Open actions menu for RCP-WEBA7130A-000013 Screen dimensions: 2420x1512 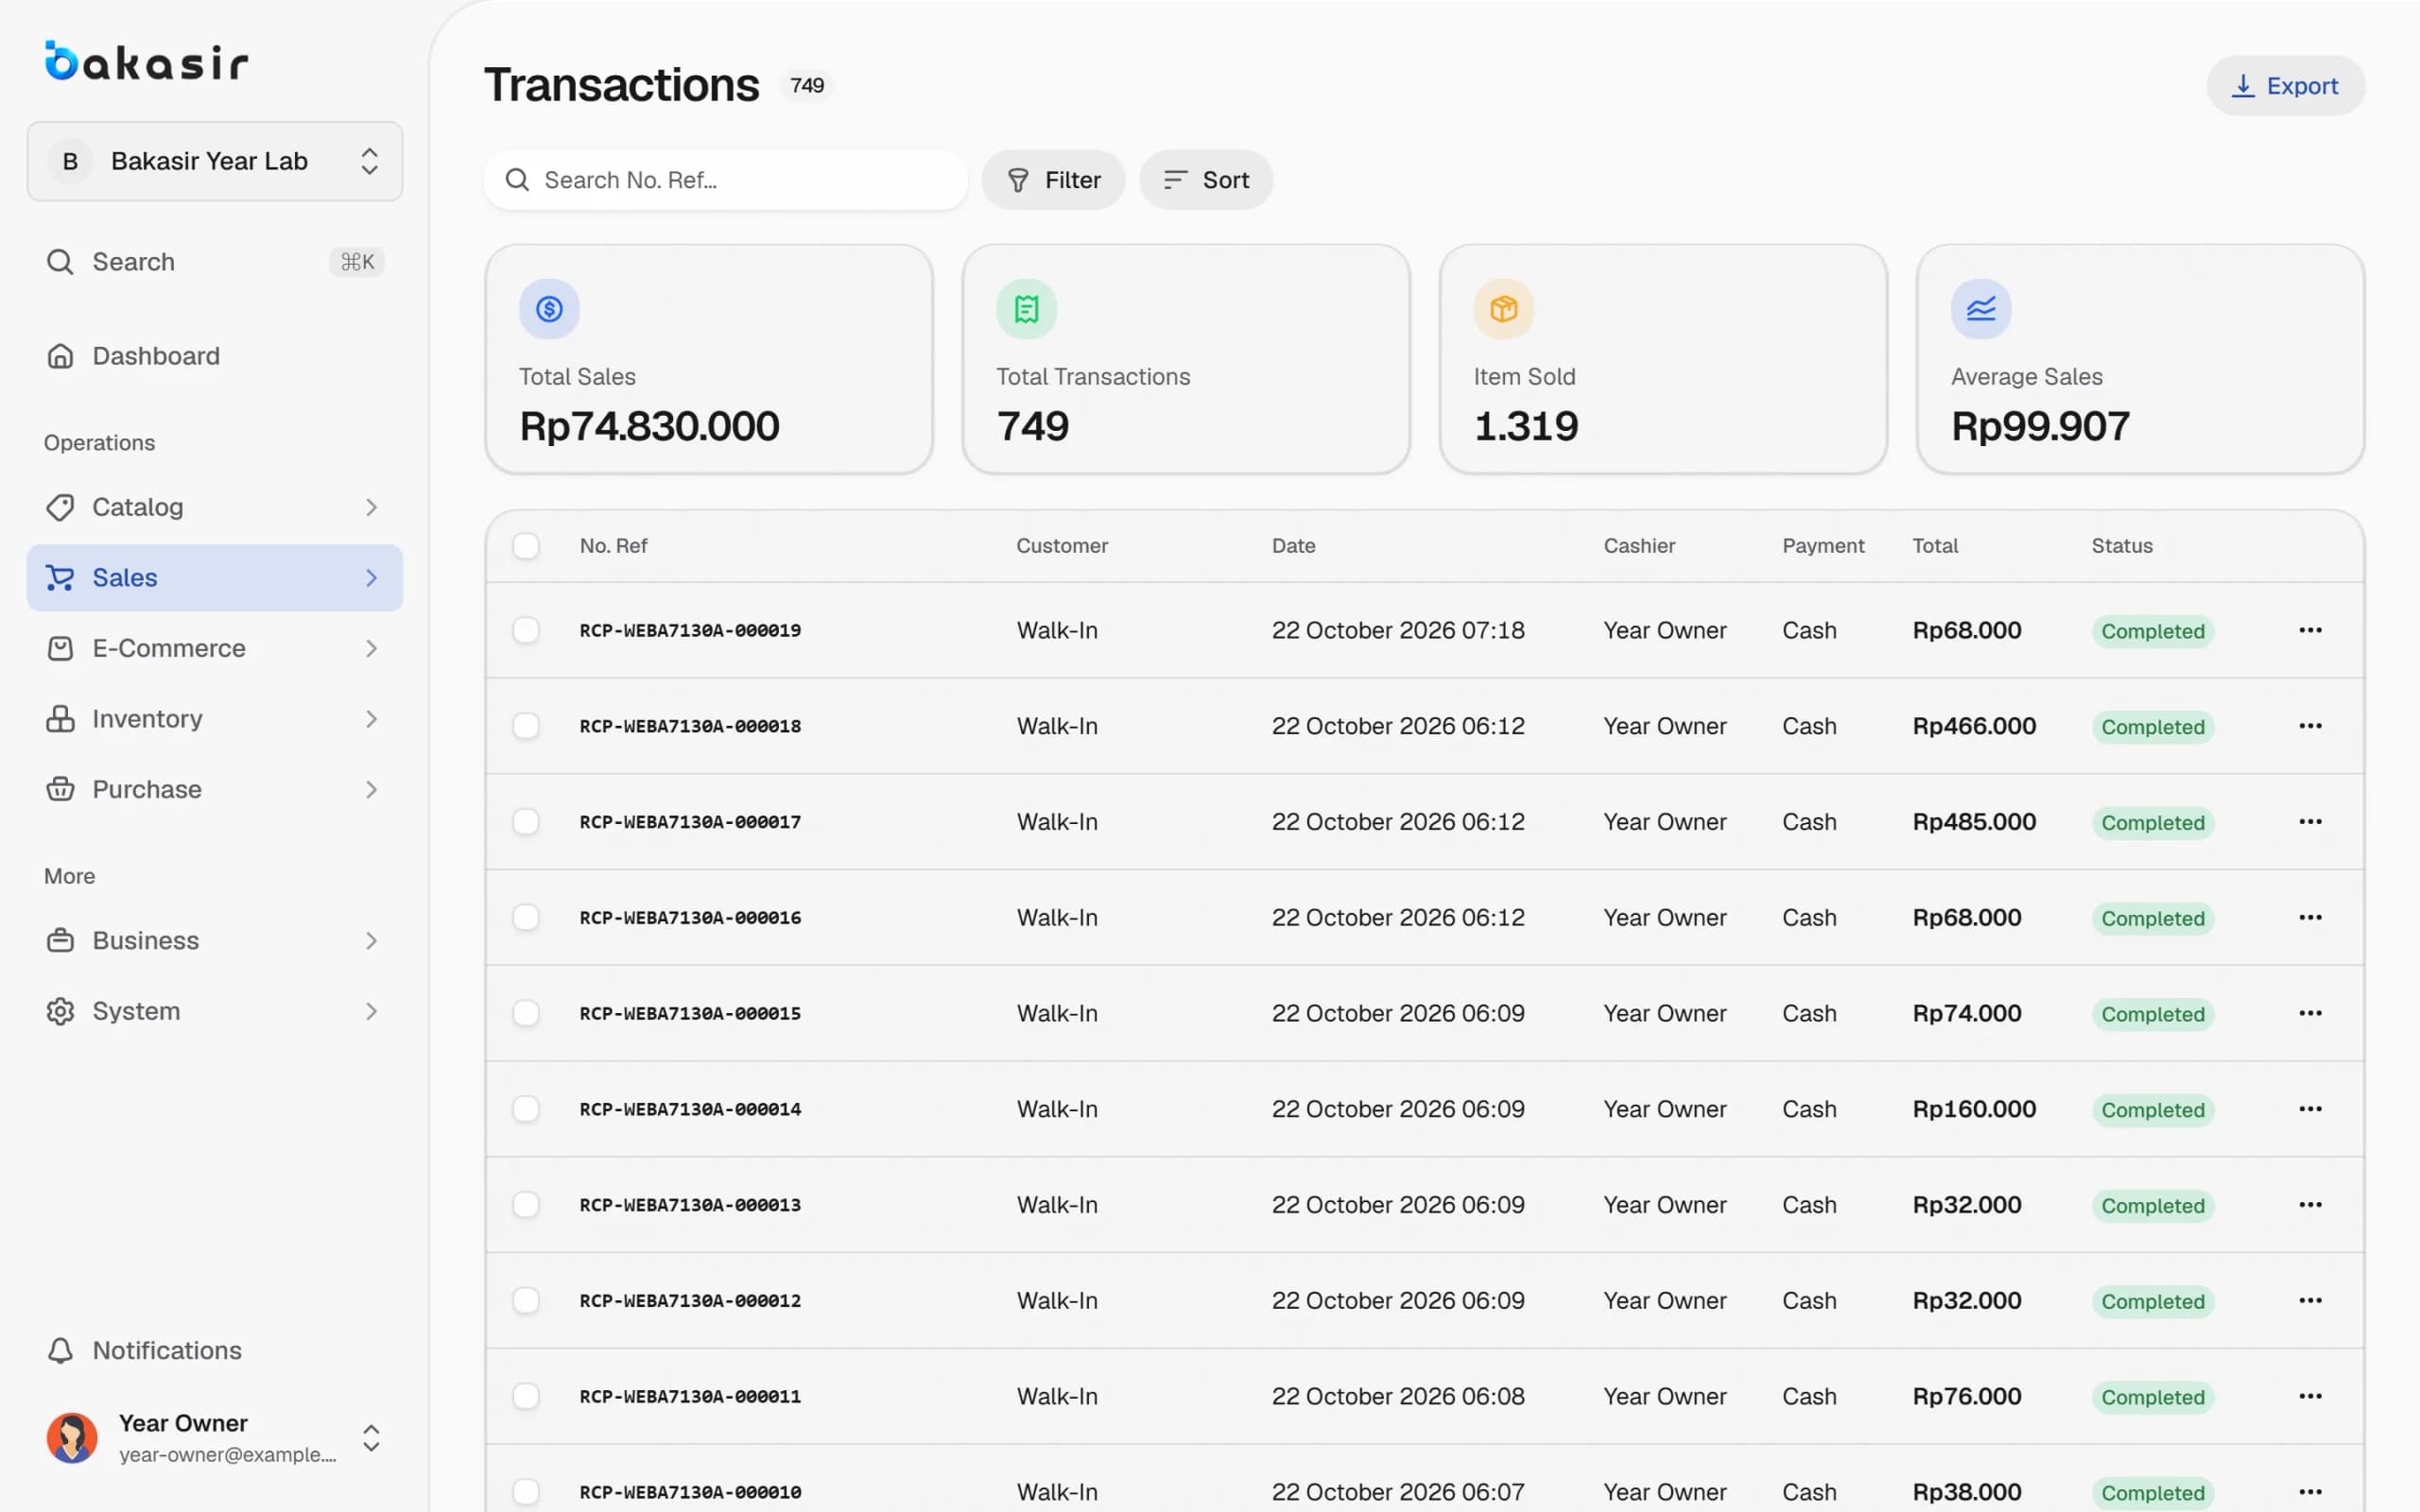[x=2310, y=1205]
